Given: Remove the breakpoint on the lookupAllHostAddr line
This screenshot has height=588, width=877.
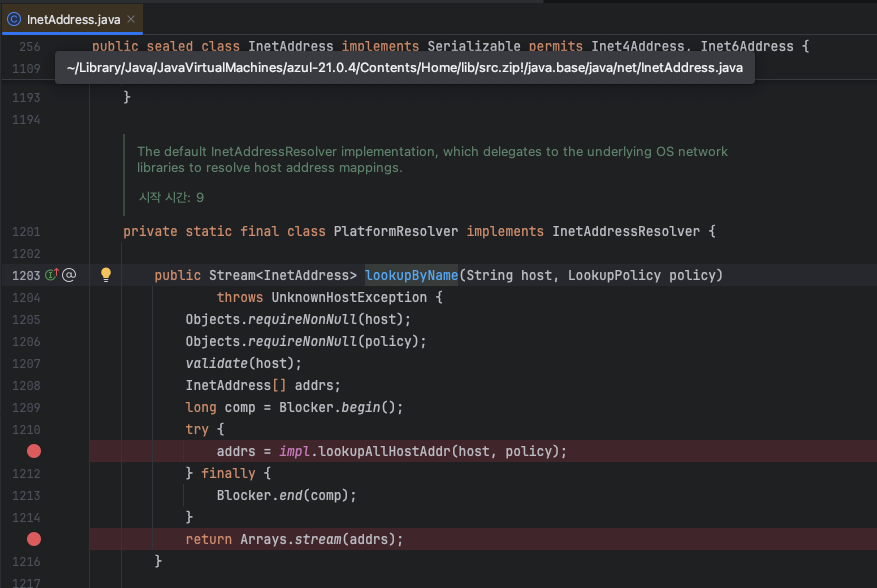Looking at the screenshot, I should (x=34, y=451).
